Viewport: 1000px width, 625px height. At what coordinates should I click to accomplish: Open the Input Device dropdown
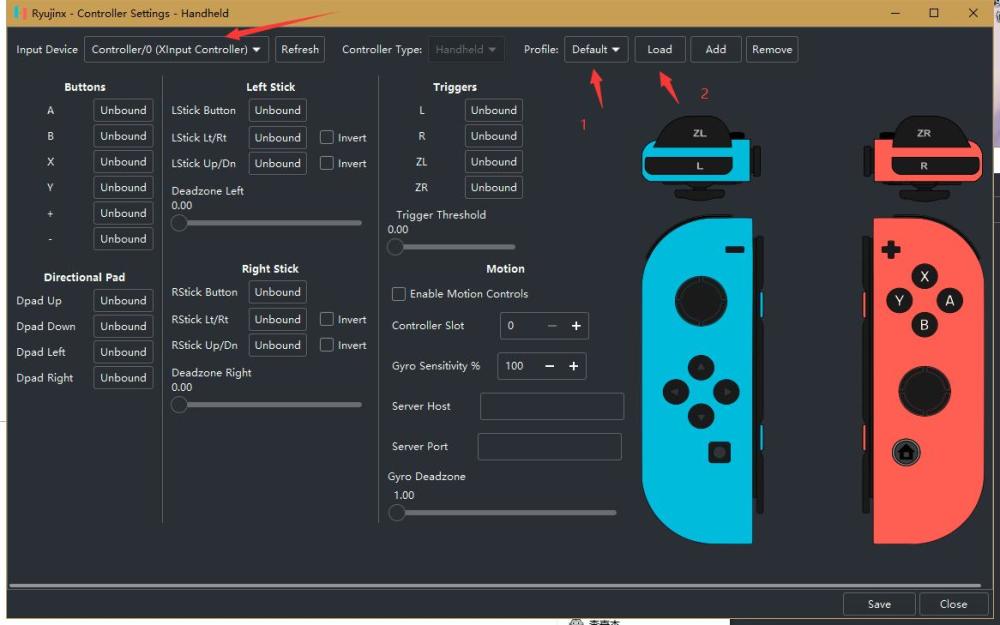tap(177, 49)
